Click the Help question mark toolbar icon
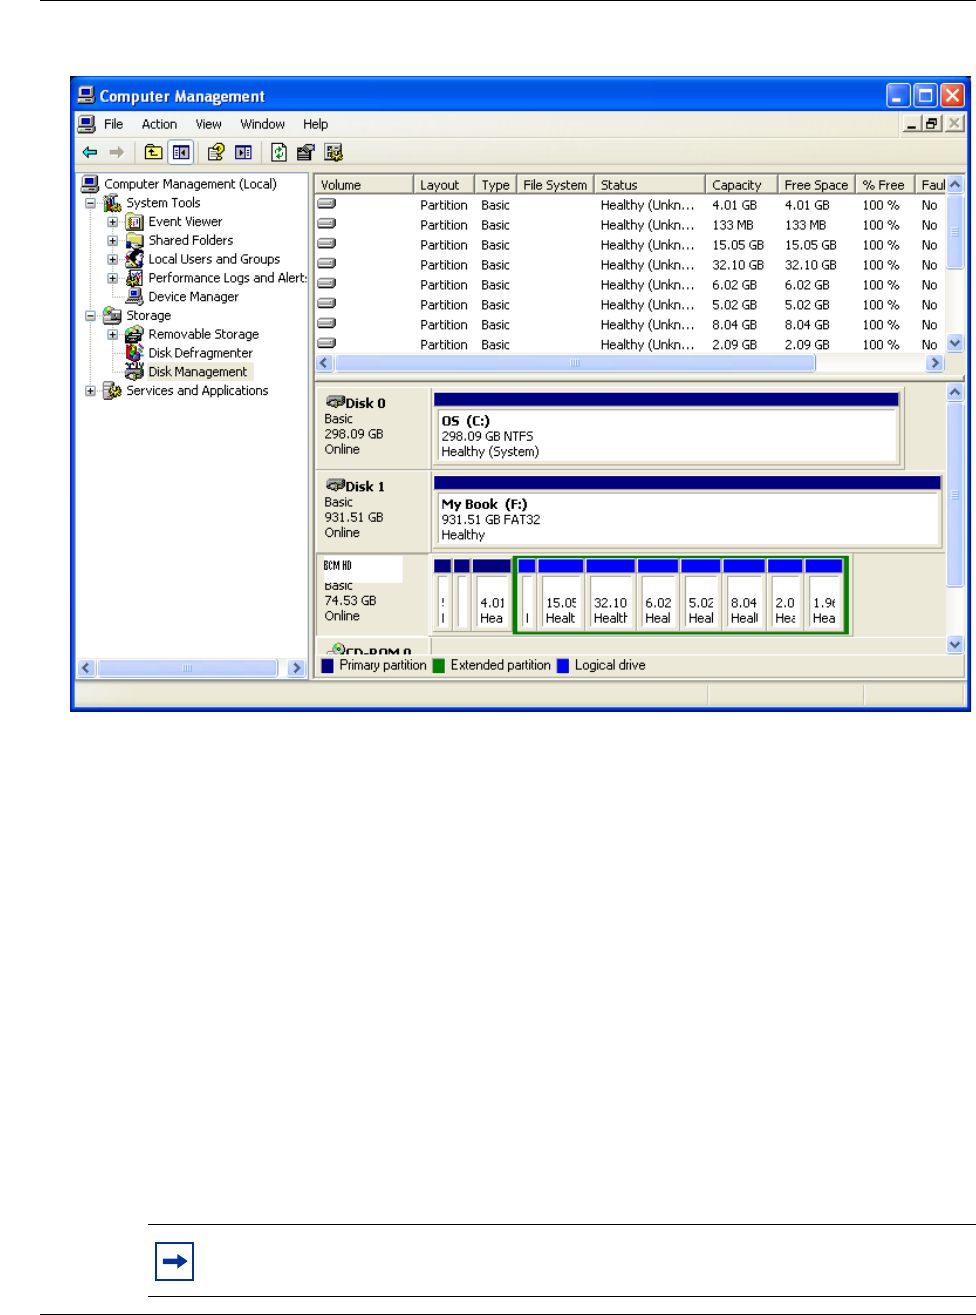Image resolution: width=976 pixels, height=1315 pixels. (215, 152)
